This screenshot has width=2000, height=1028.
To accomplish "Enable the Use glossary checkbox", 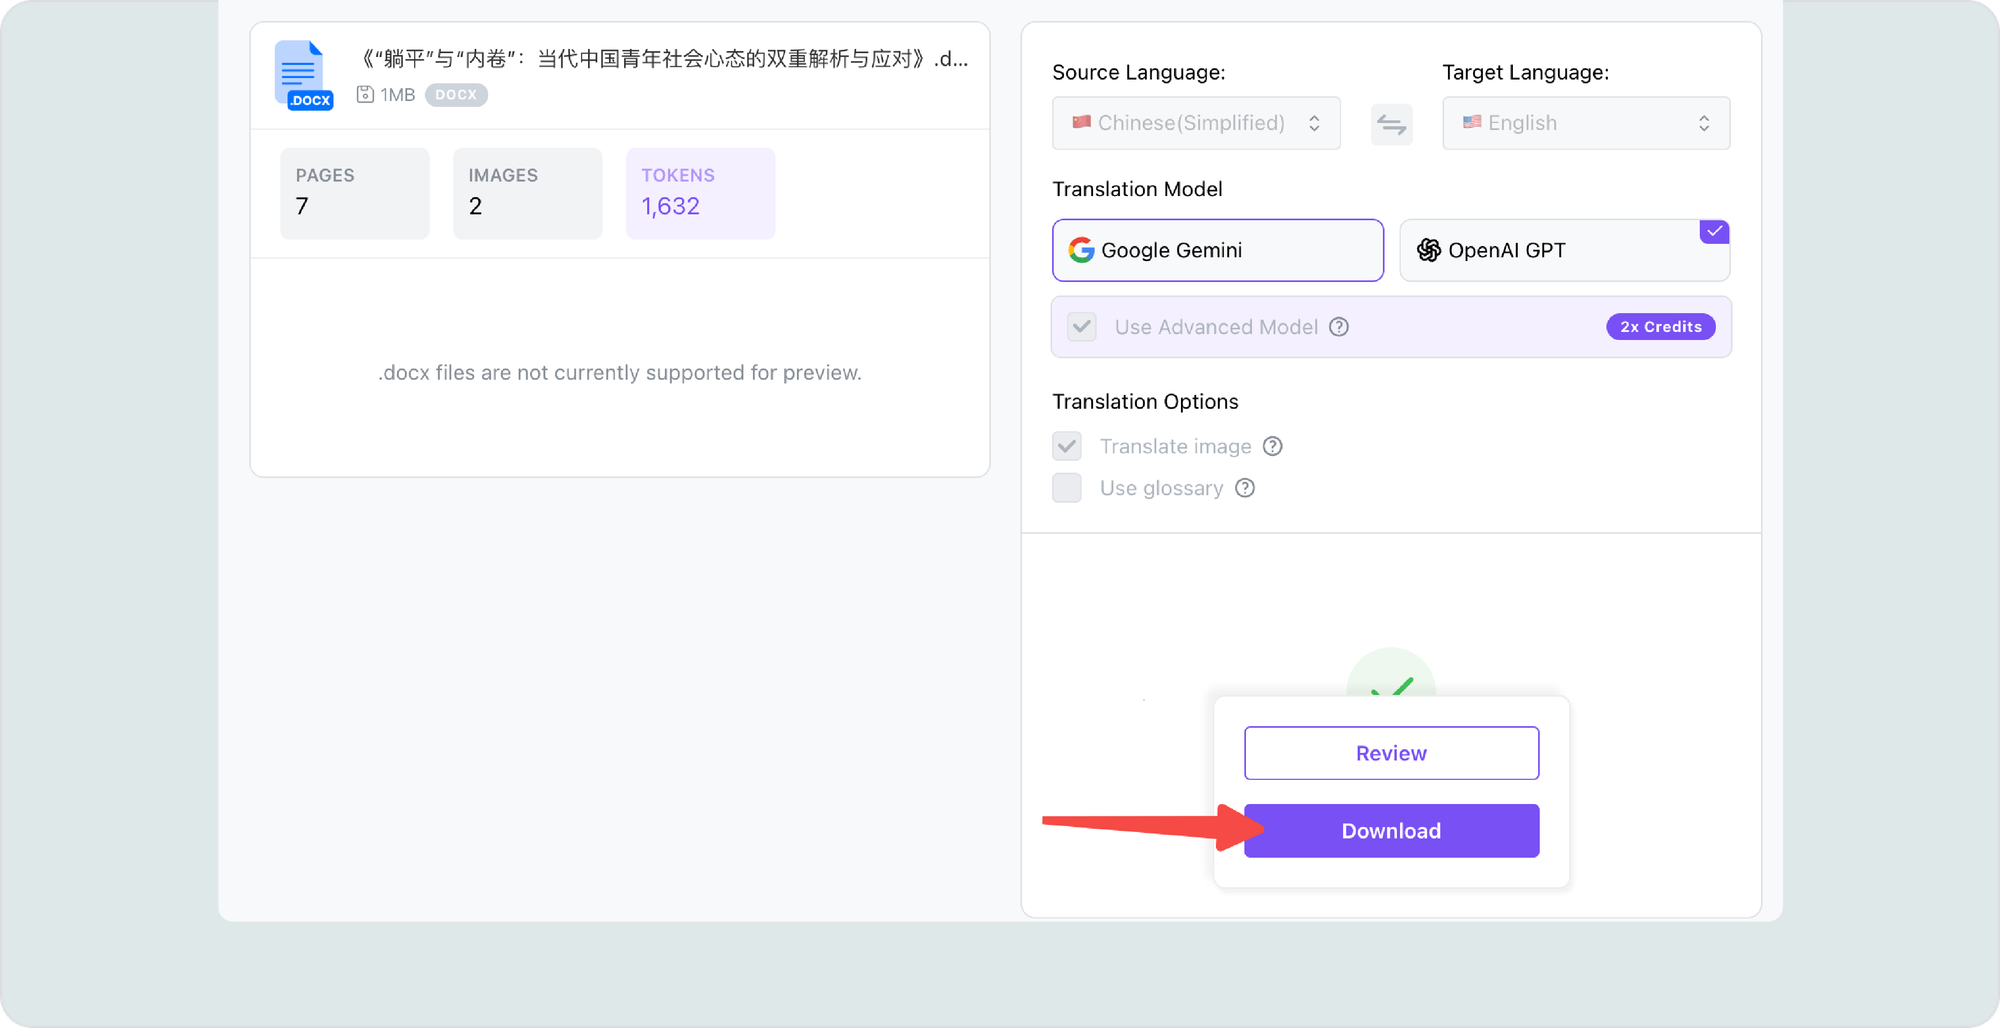I will pos(1067,488).
